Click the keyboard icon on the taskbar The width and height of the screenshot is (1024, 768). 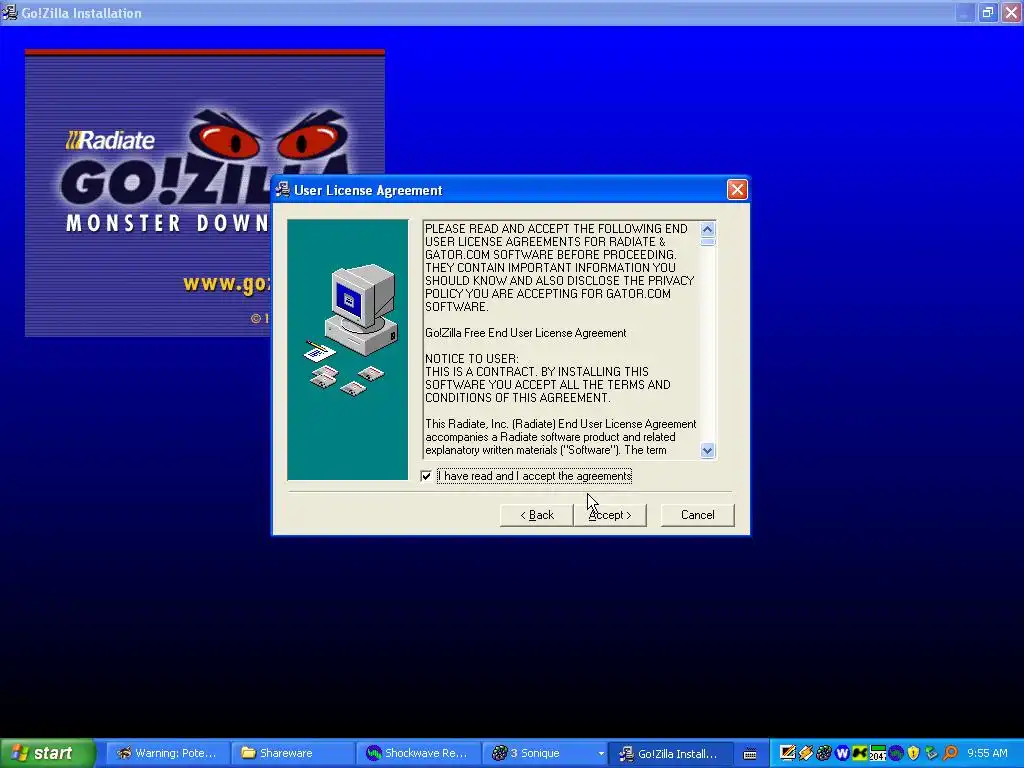coord(750,754)
